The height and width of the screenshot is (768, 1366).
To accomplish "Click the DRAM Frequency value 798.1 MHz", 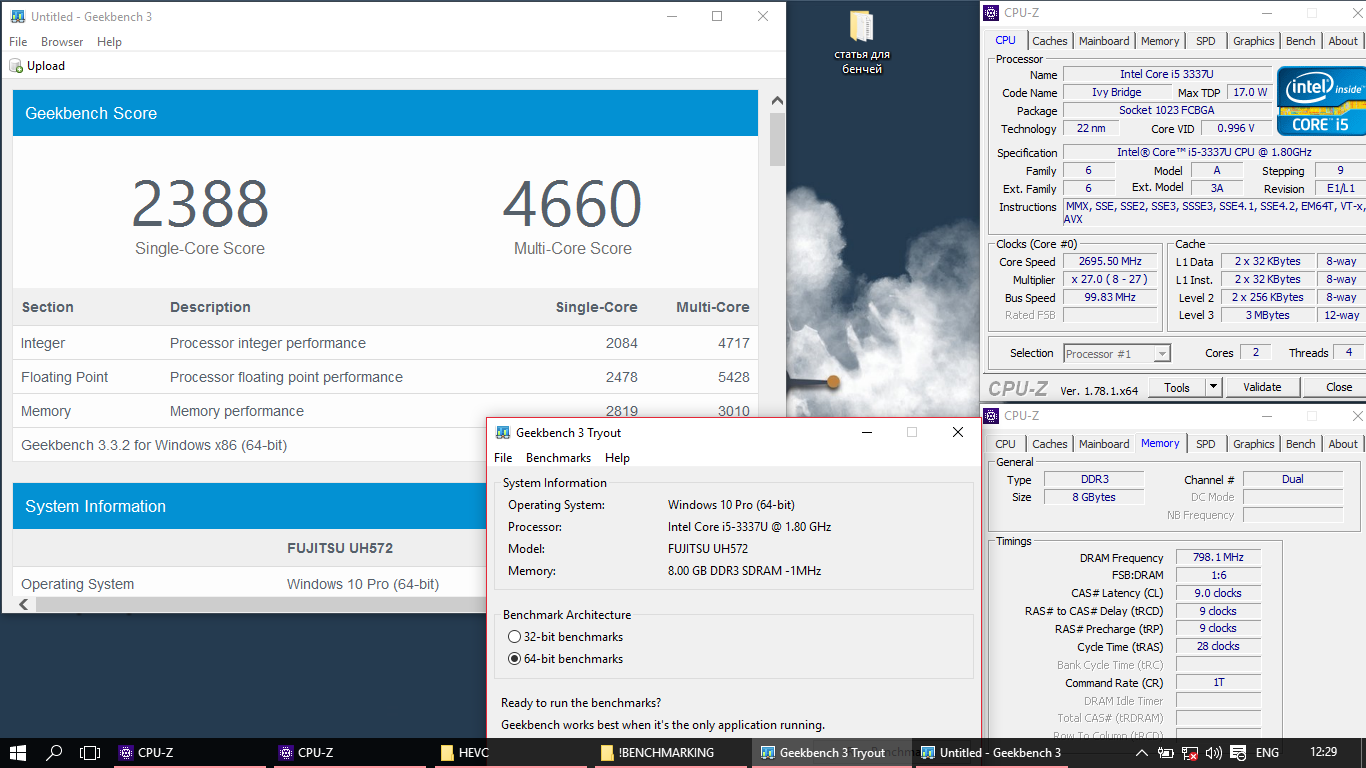I will coord(1218,558).
